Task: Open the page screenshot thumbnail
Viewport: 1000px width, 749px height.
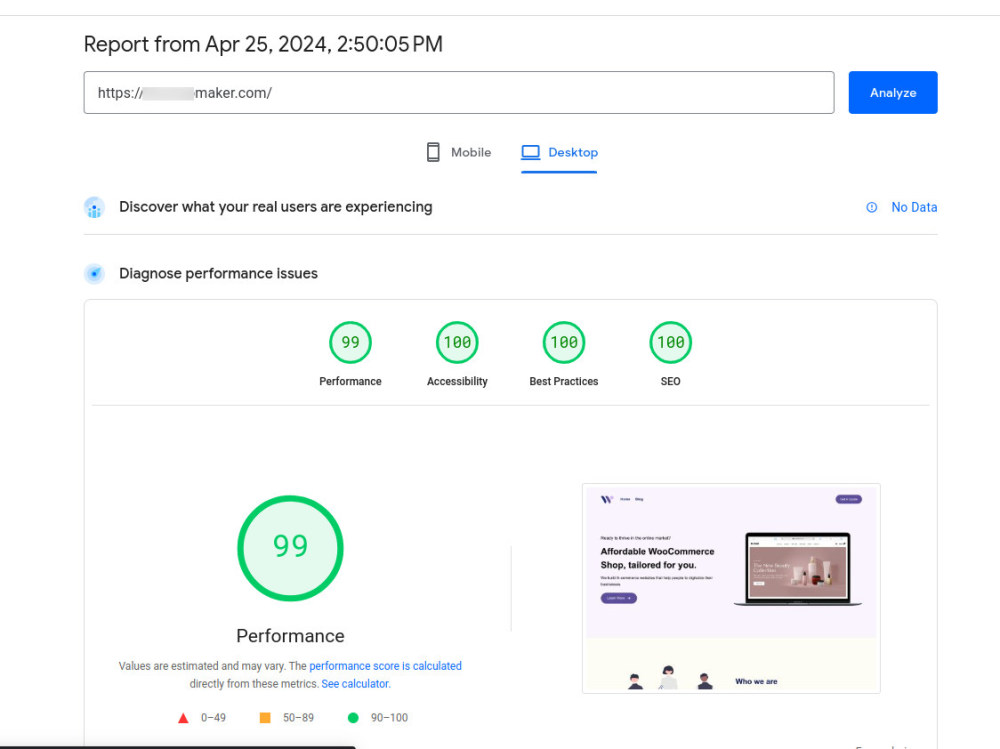Action: pyautogui.click(x=731, y=588)
